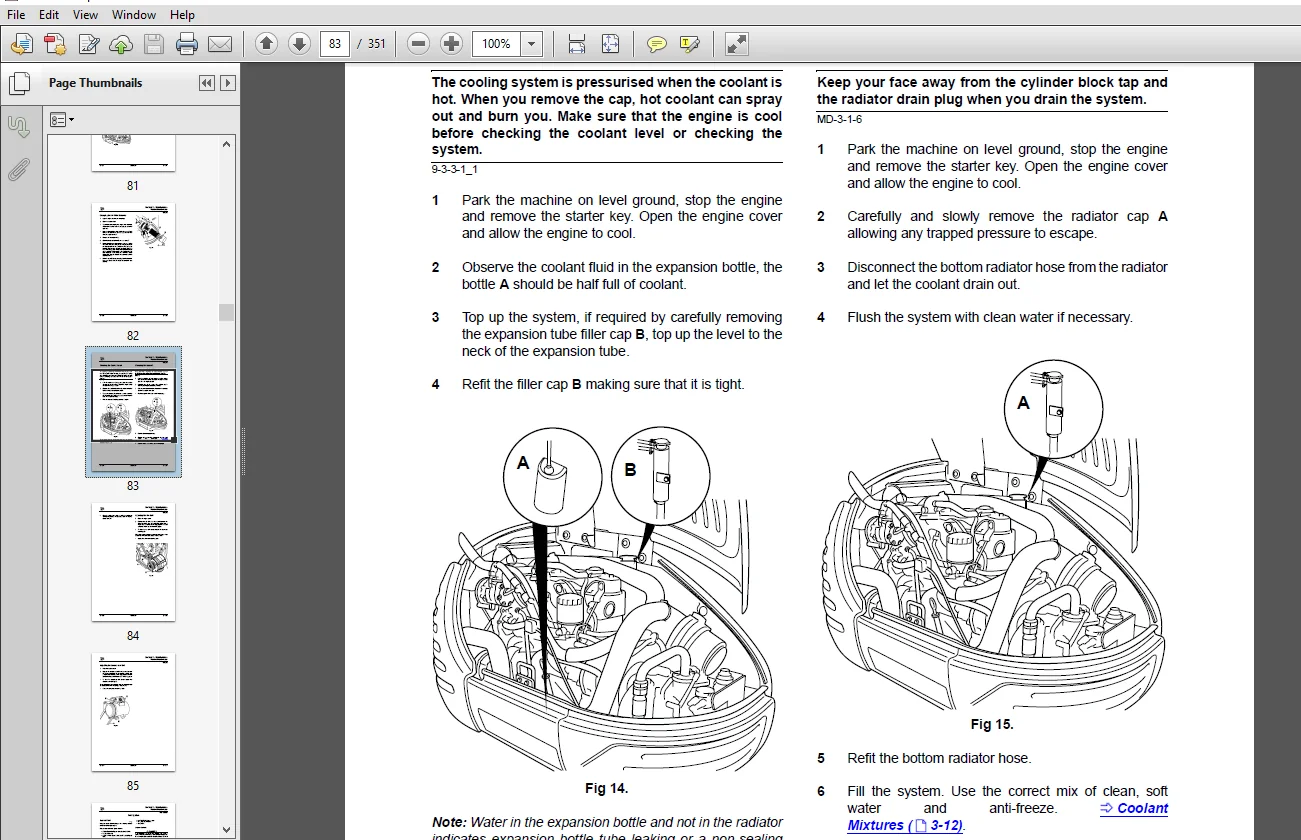Click the total pages '351' text

tap(376, 44)
